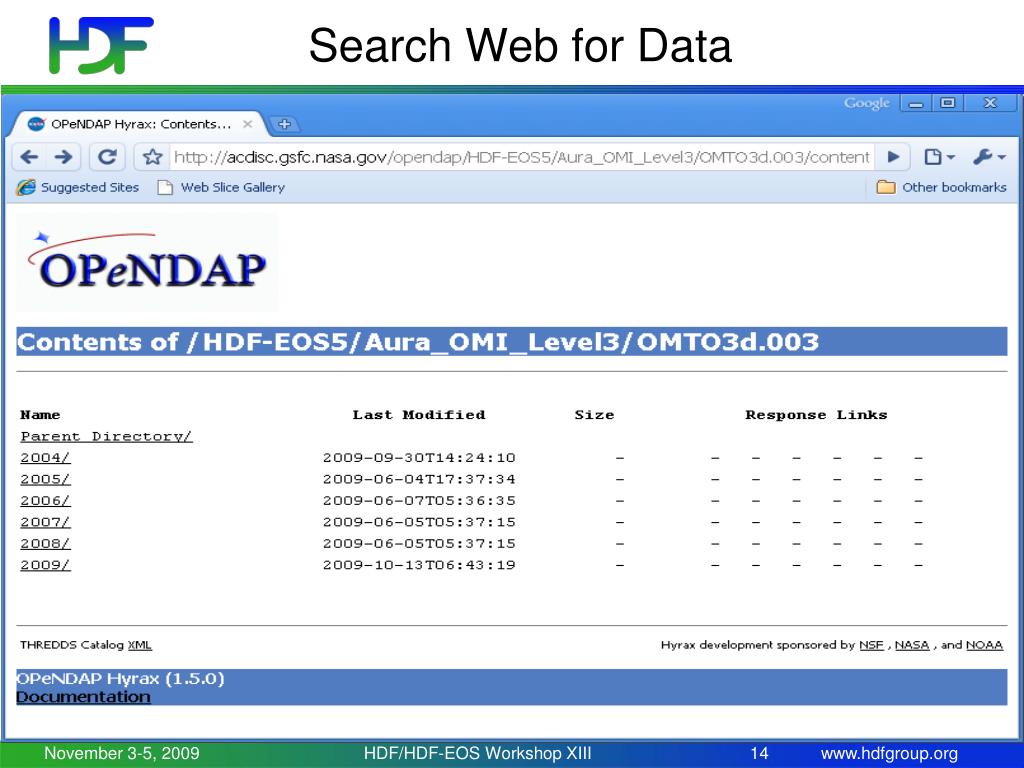Image resolution: width=1024 pixels, height=768 pixels.
Task: Click the Response Links column header
Action: 816,415
